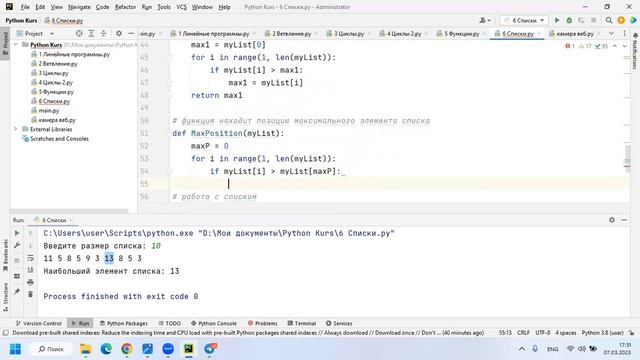Click the stop run icon in toolbar
This screenshot has width=640, height=360.
[593, 20]
